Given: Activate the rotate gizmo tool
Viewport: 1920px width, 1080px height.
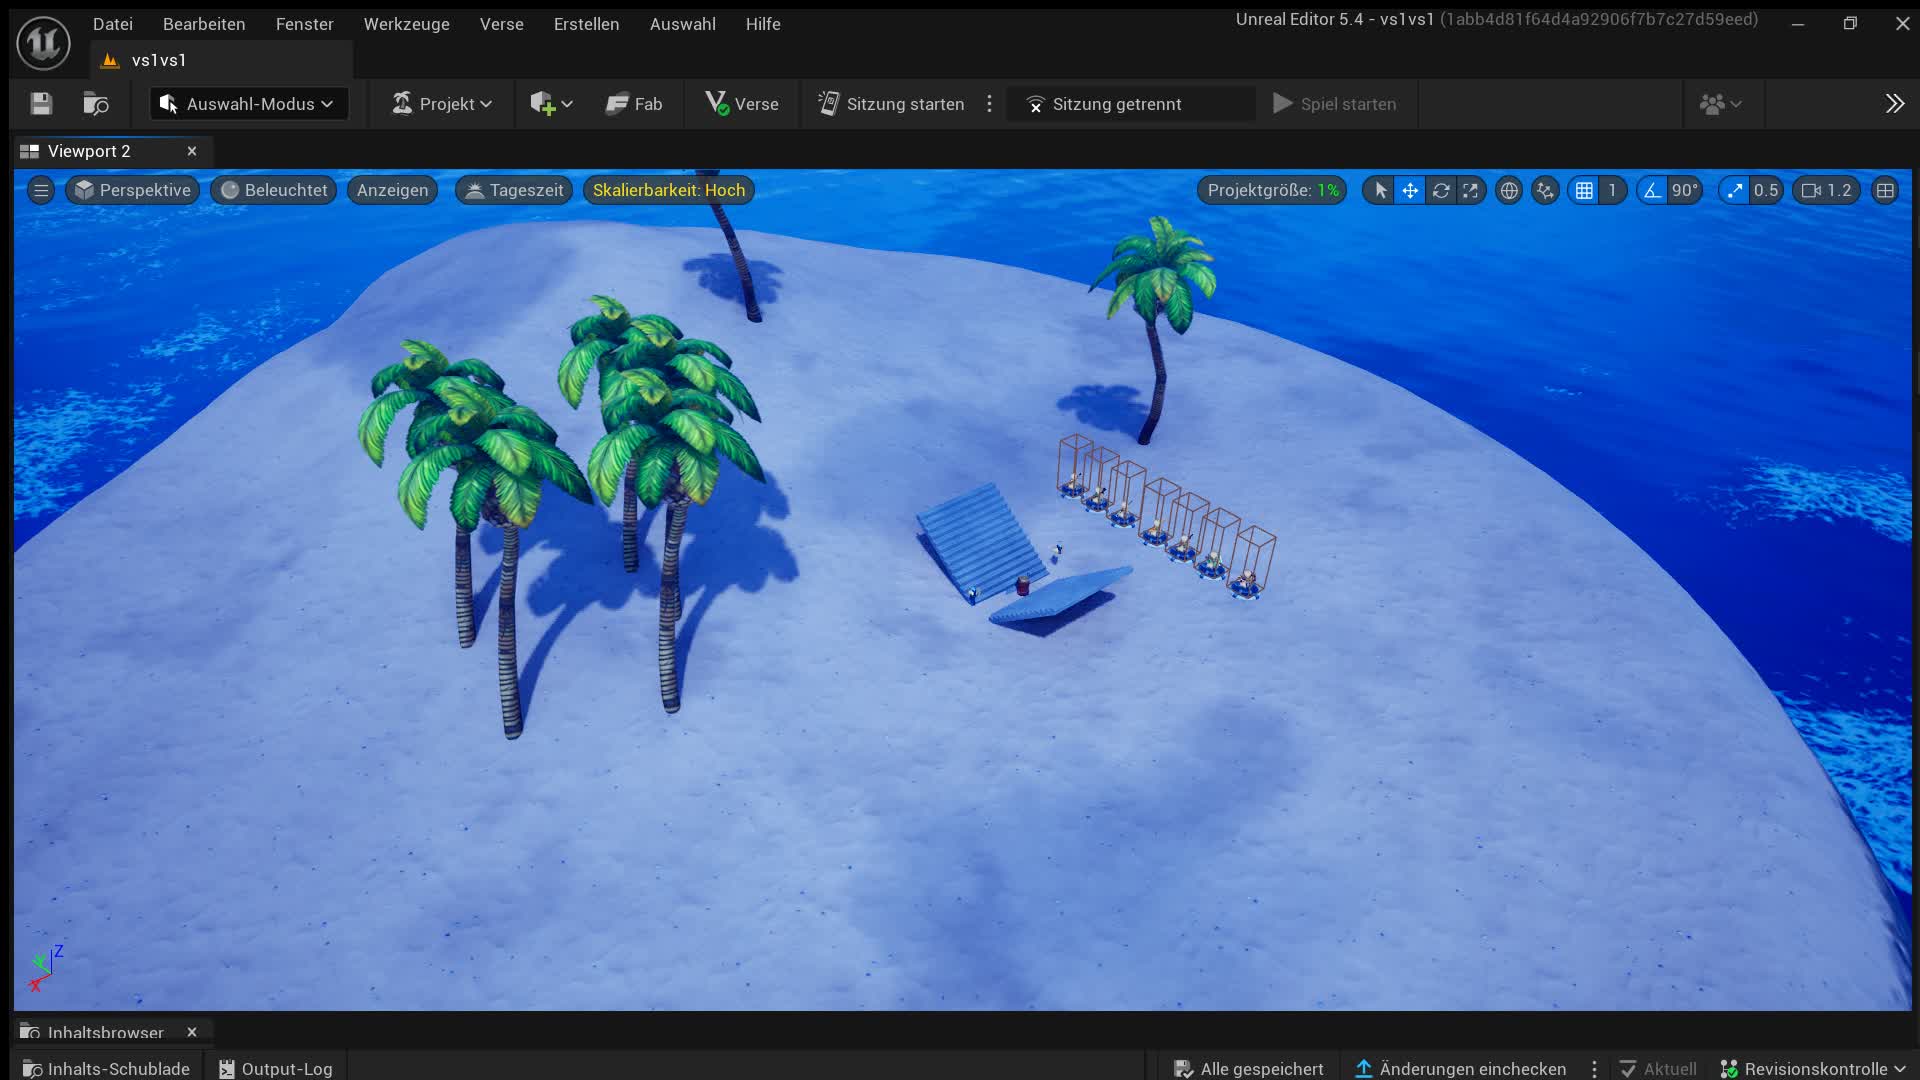Looking at the screenshot, I should [x=1440, y=190].
